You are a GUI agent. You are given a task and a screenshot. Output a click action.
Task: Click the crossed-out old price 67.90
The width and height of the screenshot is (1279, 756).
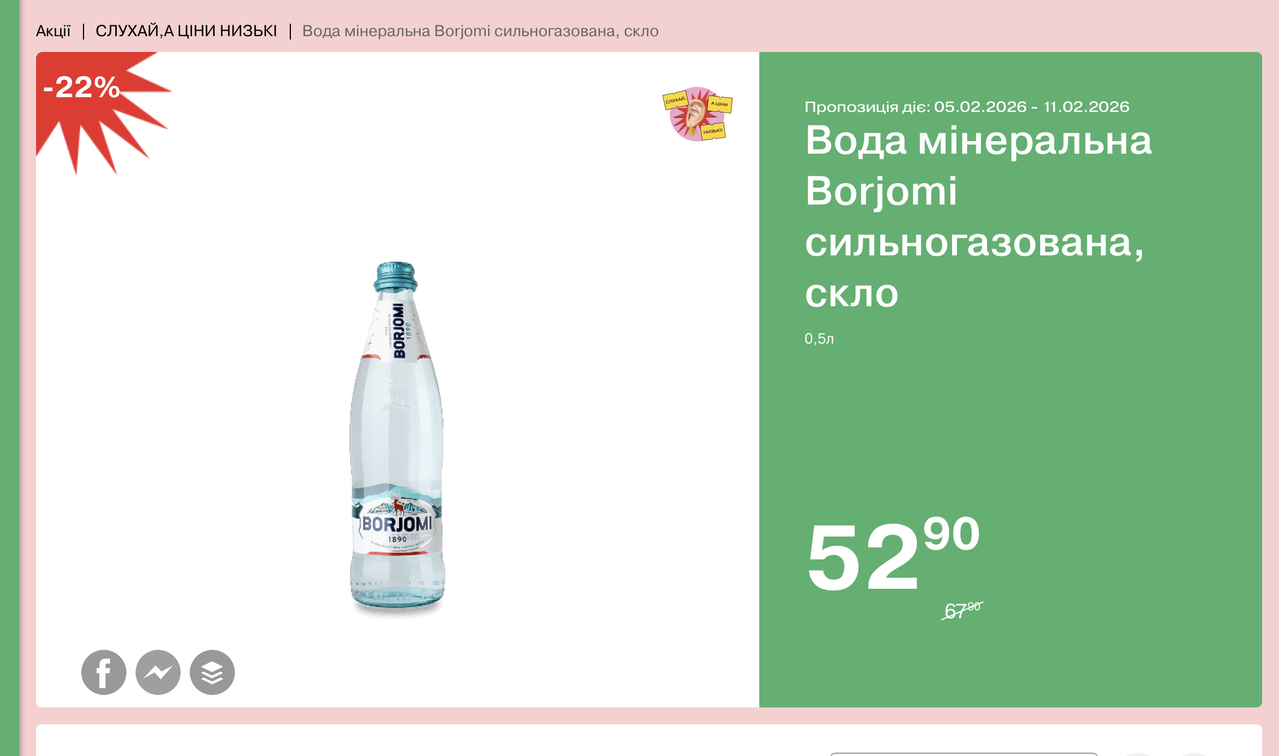963,610
